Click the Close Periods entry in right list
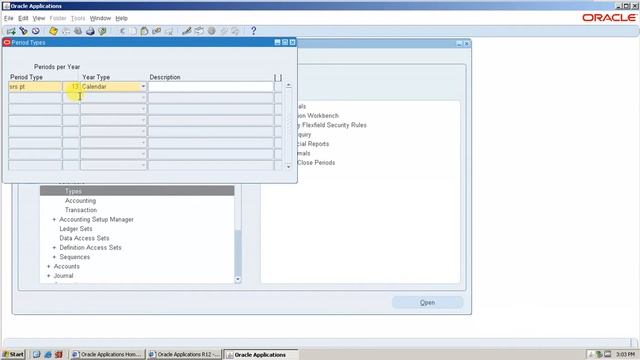 pyautogui.click(x=316, y=163)
